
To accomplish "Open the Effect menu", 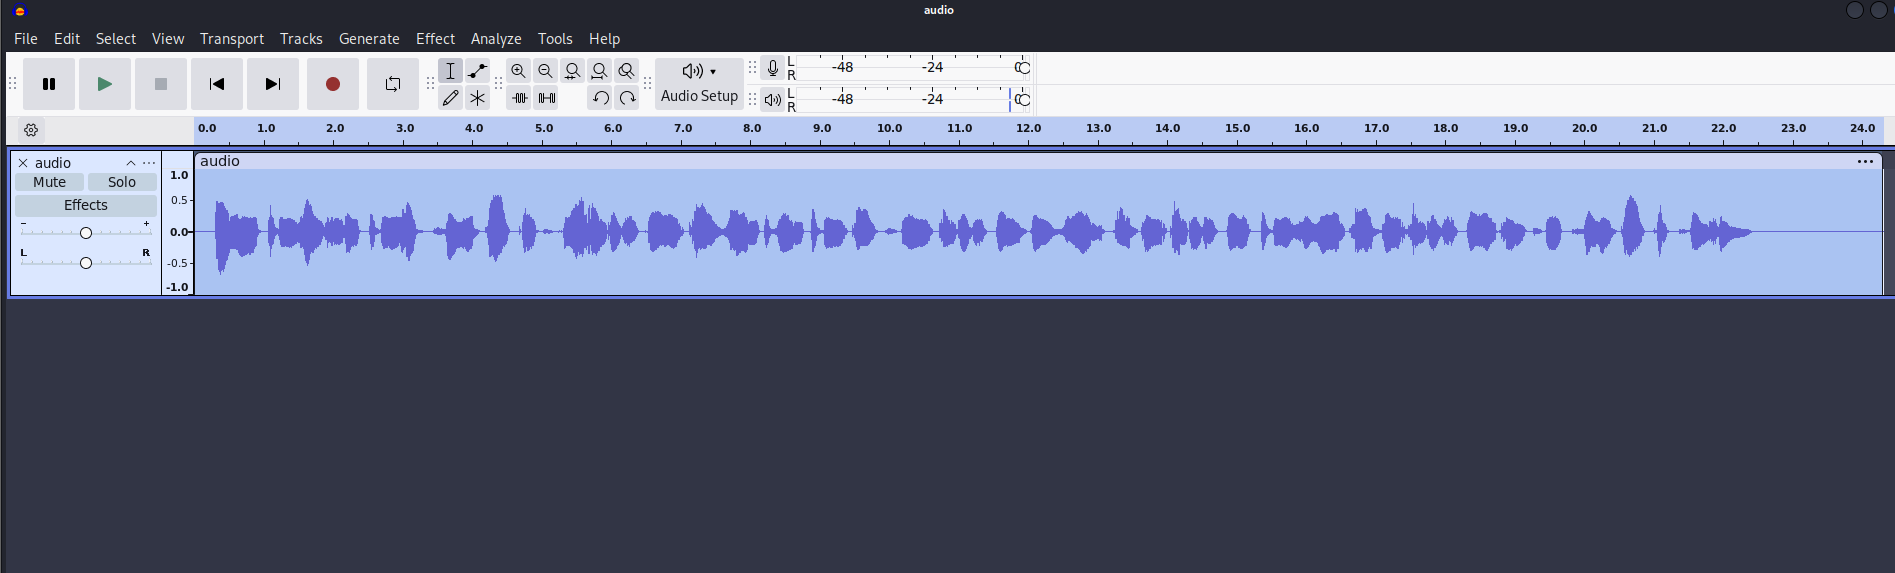I will point(435,38).
